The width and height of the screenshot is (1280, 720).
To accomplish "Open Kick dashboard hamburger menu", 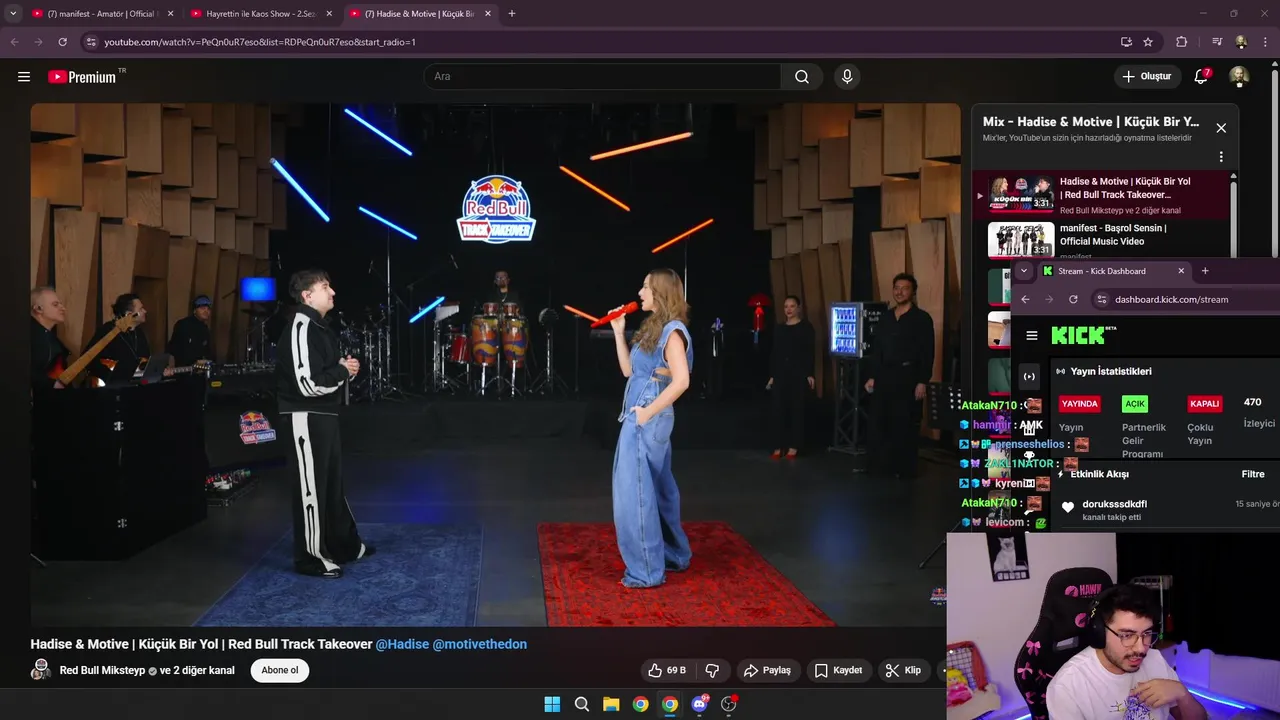I will pos(1032,336).
